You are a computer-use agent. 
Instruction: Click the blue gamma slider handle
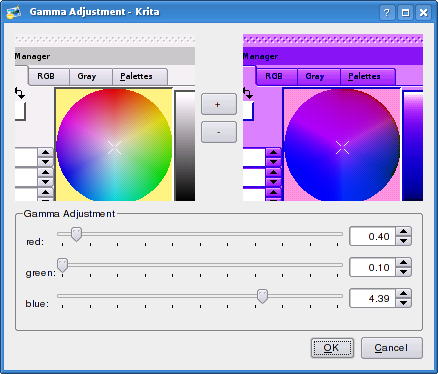262,296
